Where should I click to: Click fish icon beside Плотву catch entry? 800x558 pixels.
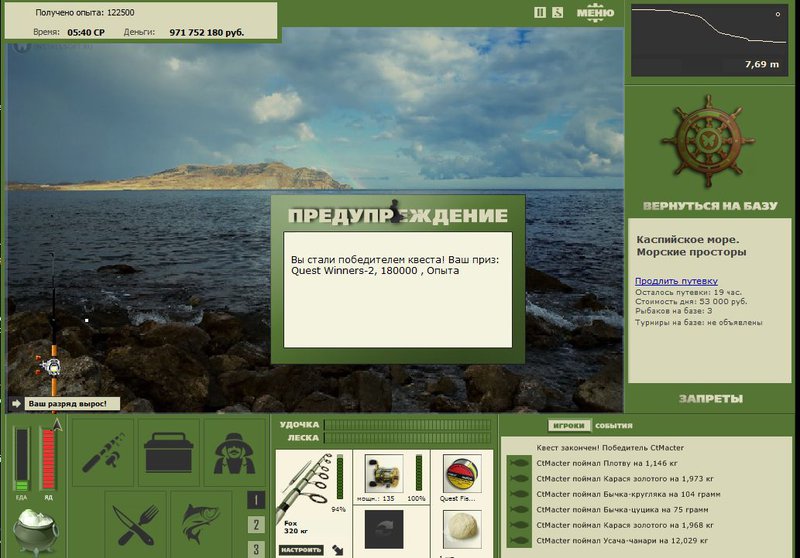pyautogui.click(x=519, y=464)
